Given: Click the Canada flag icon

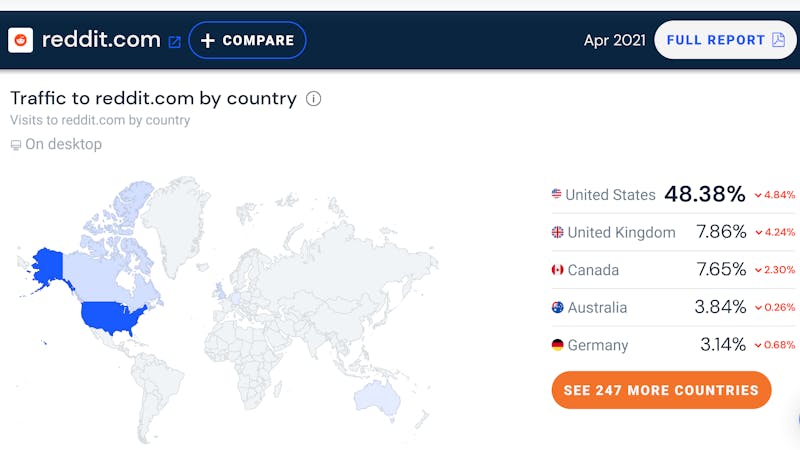Looking at the screenshot, I should tap(557, 270).
